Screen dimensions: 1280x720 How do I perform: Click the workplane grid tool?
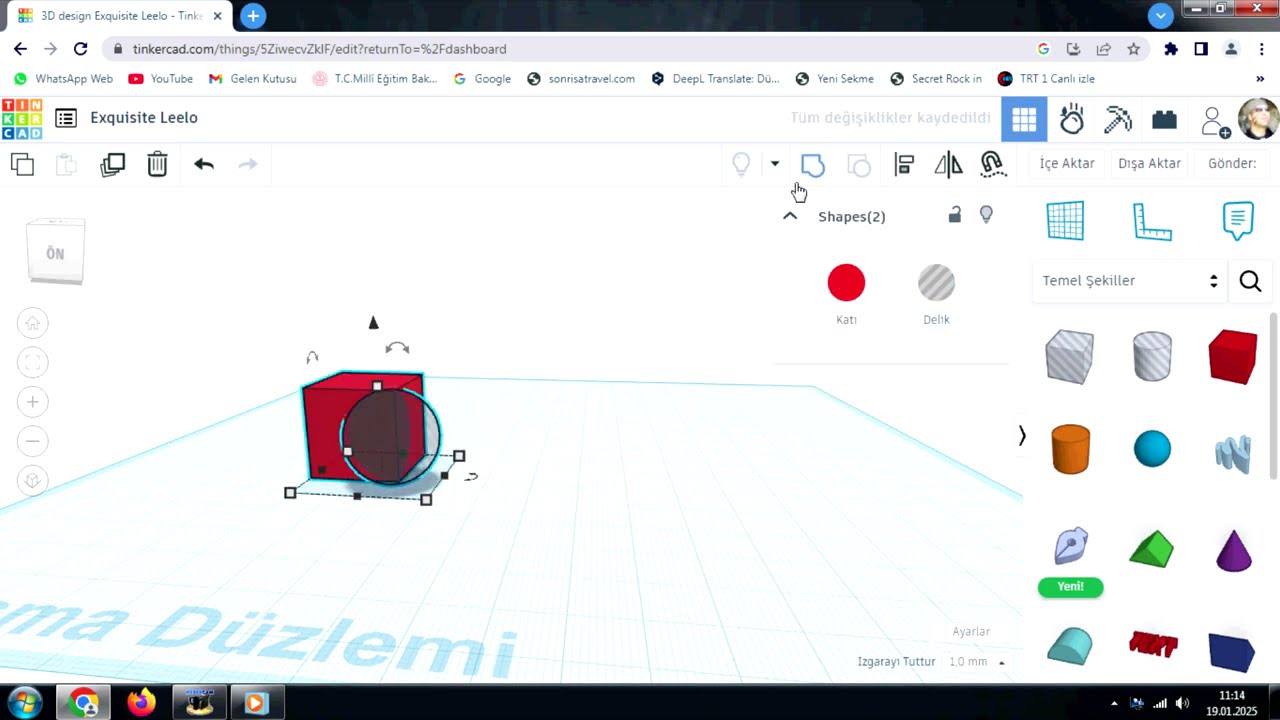[x=1065, y=221]
